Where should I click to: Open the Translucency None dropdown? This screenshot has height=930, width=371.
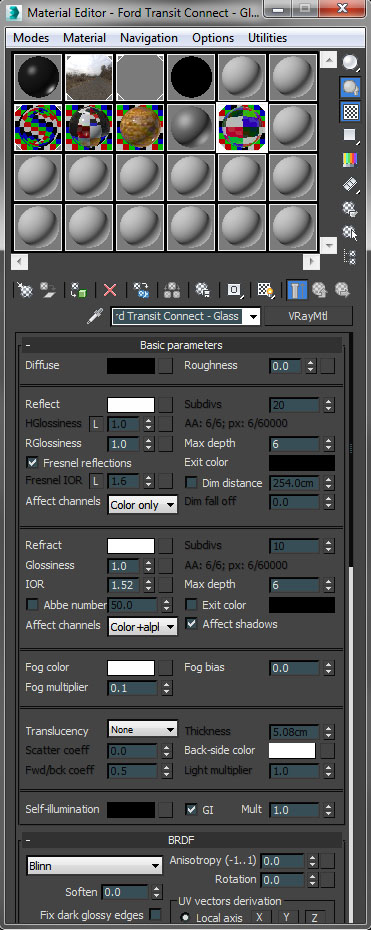coord(143,730)
